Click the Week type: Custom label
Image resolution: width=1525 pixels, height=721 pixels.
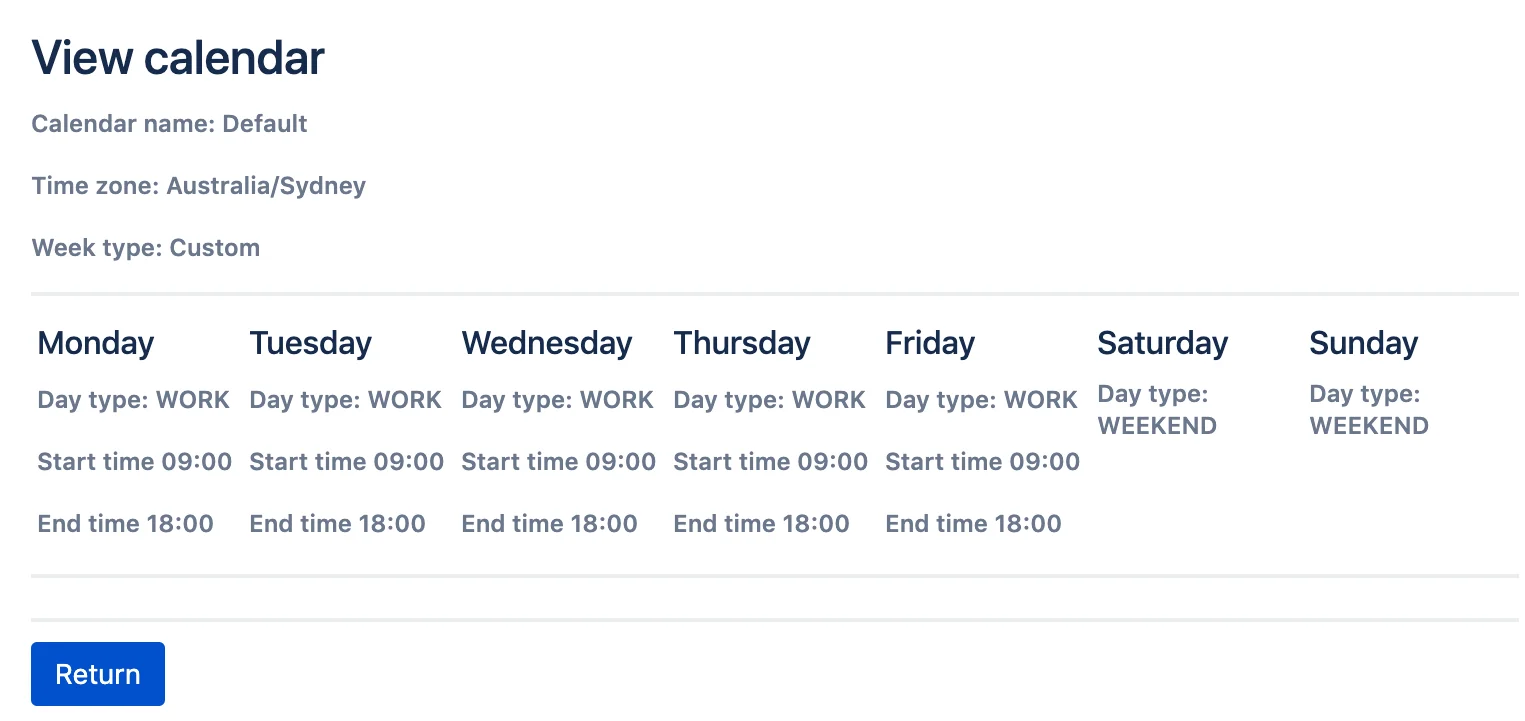146,248
